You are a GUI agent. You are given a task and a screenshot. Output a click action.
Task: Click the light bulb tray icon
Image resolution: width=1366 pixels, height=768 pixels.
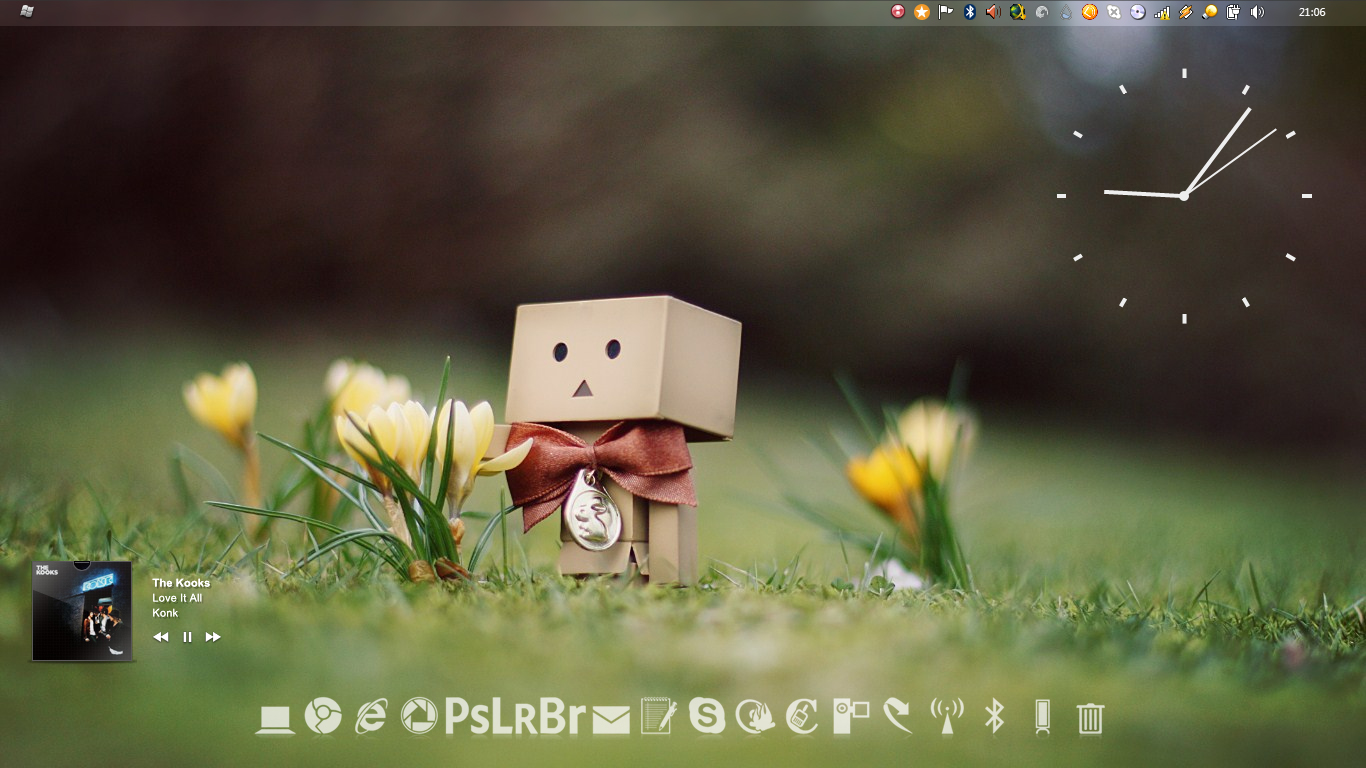pyautogui.click(x=1209, y=12)
